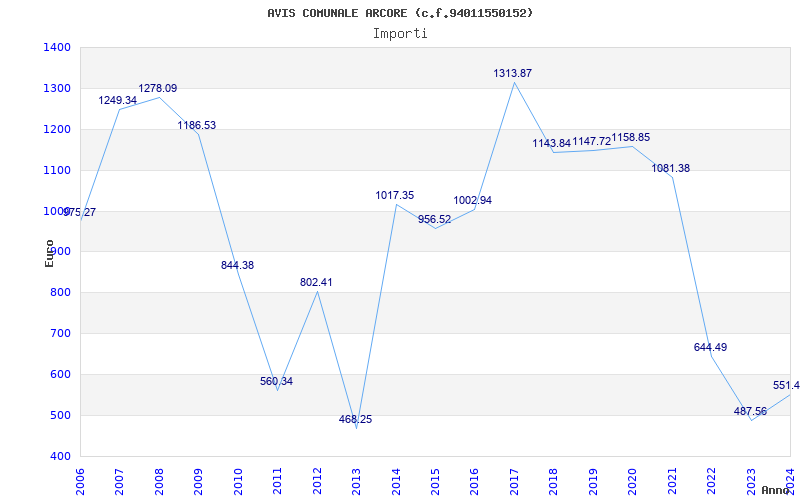Select the 844.38 data label
Image resolution: width=800 pixels, height=500 pixels.
coord(237,265)
